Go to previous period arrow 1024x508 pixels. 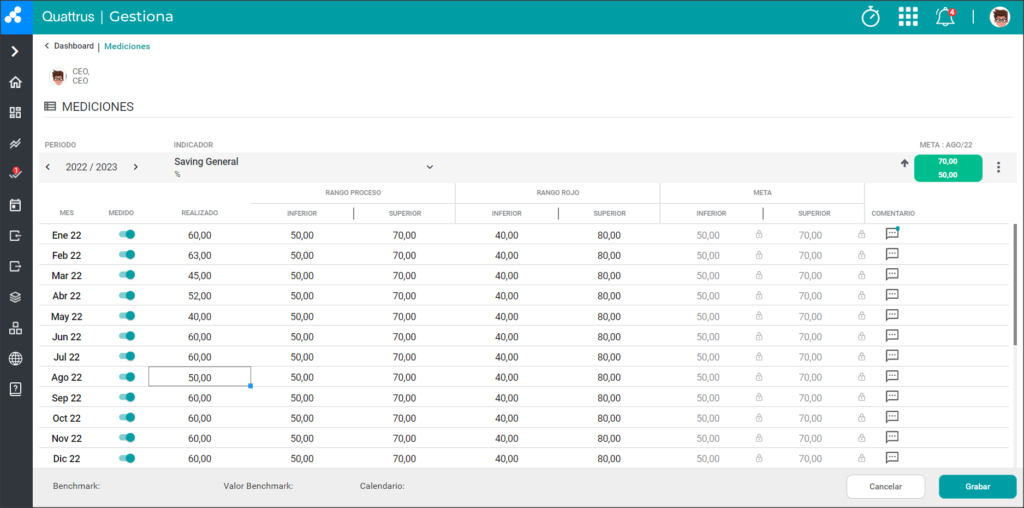48,167
